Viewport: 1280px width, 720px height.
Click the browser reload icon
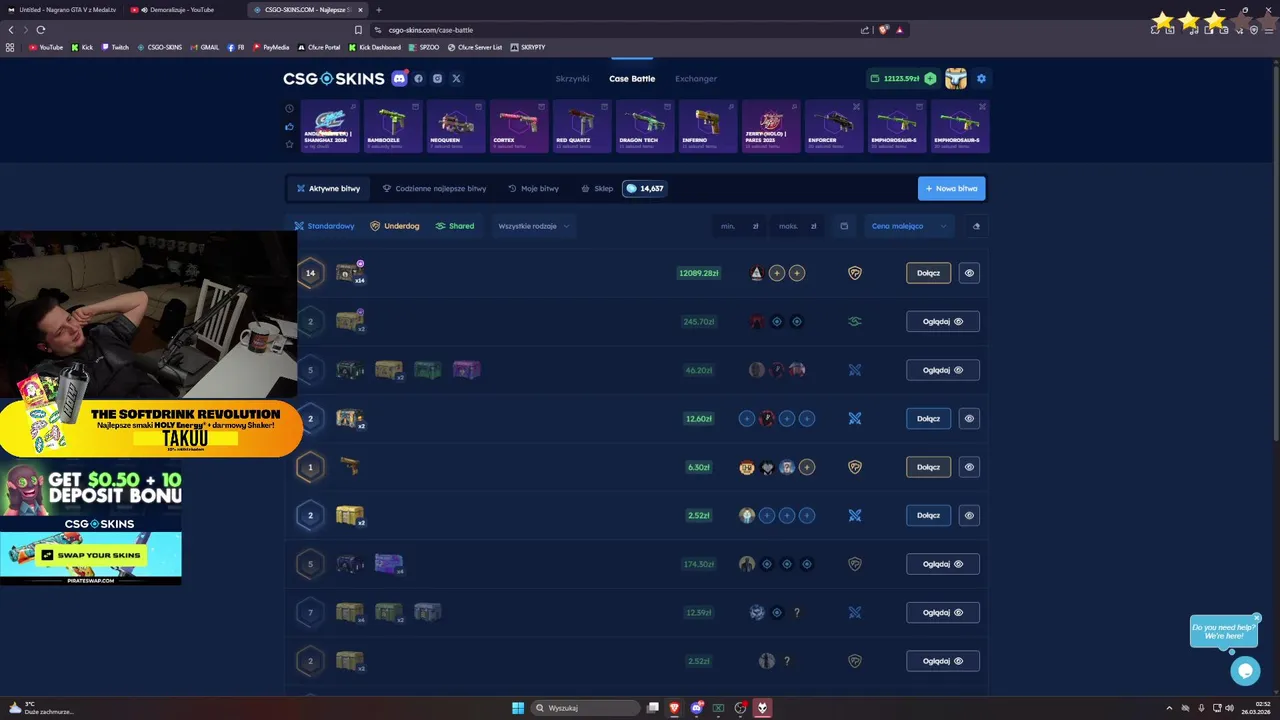40,30
